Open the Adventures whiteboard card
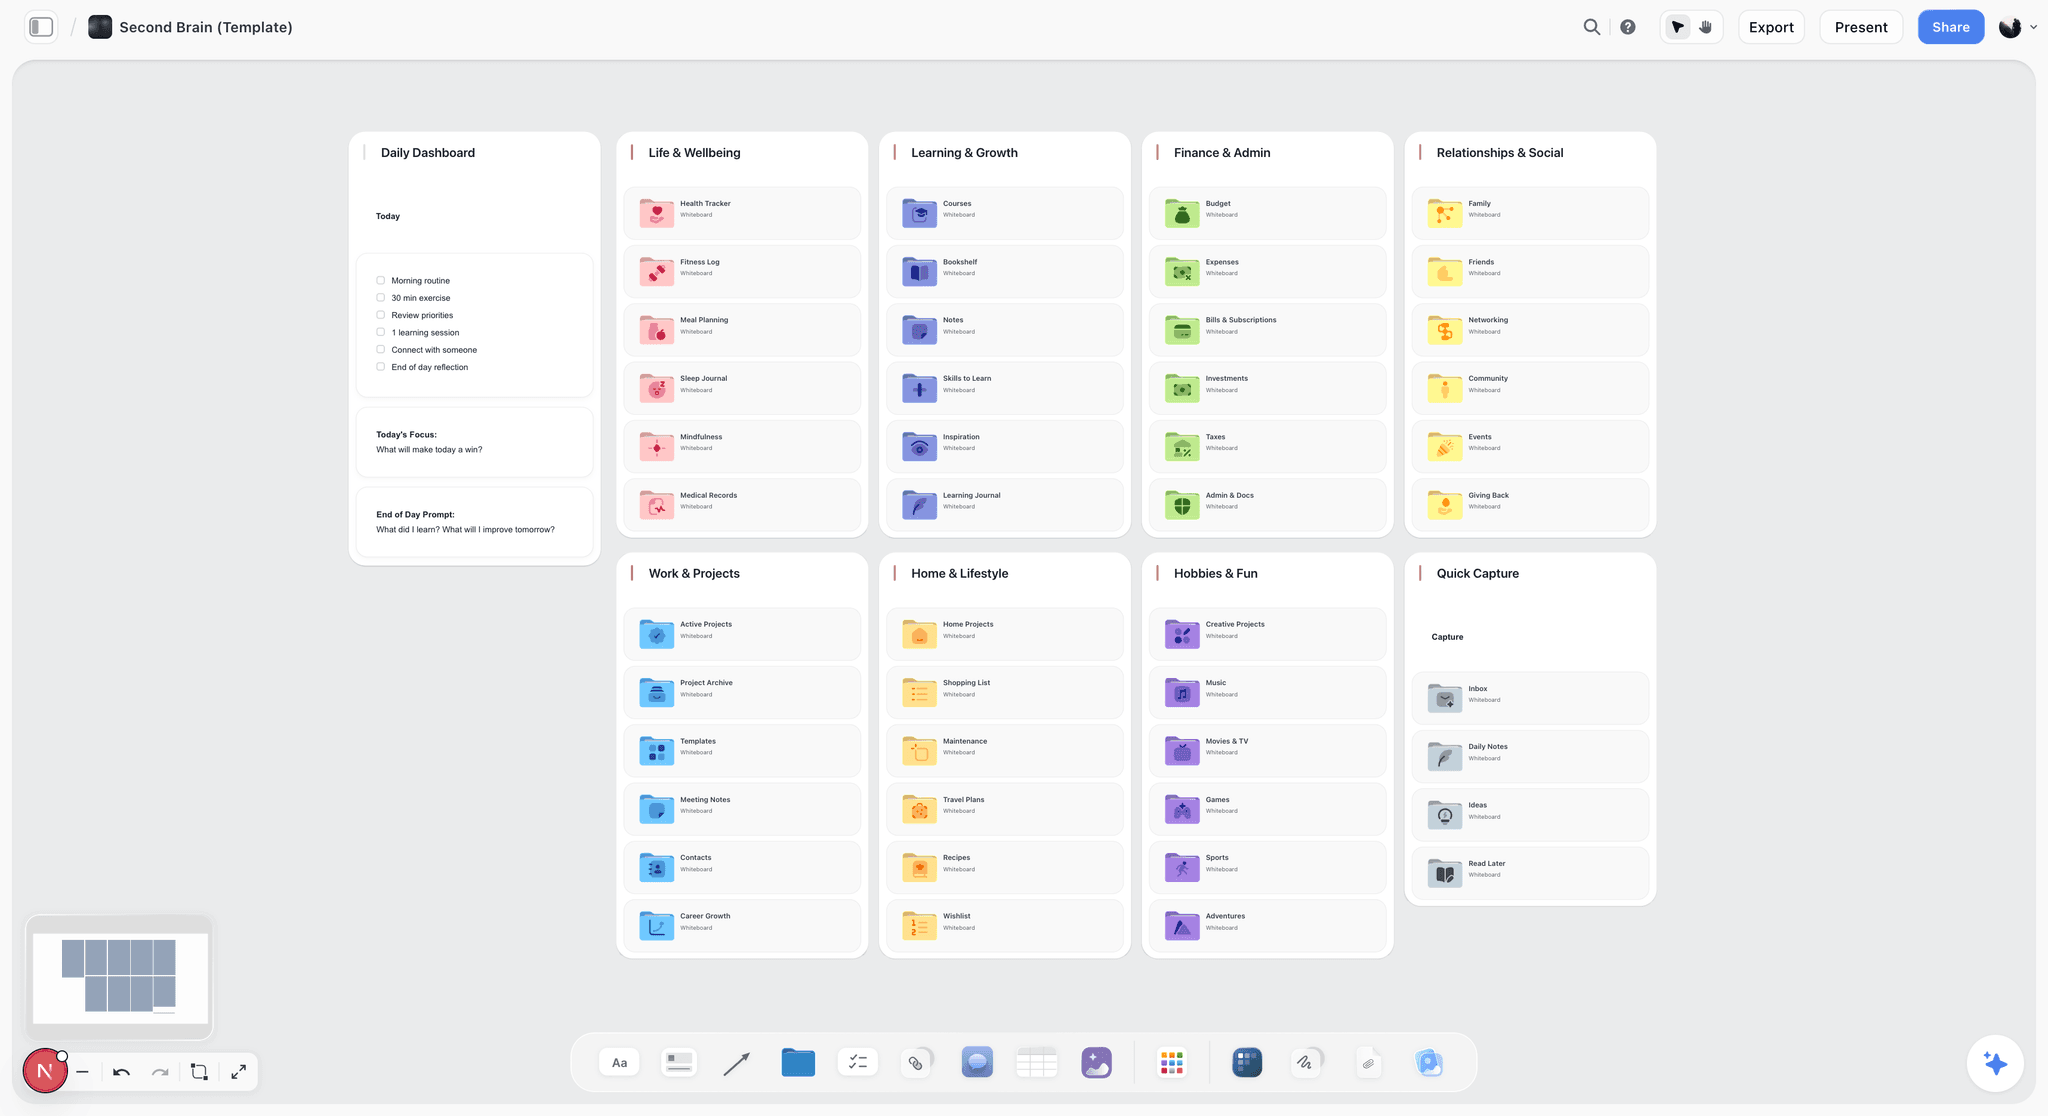 (x=1267, y=926)
